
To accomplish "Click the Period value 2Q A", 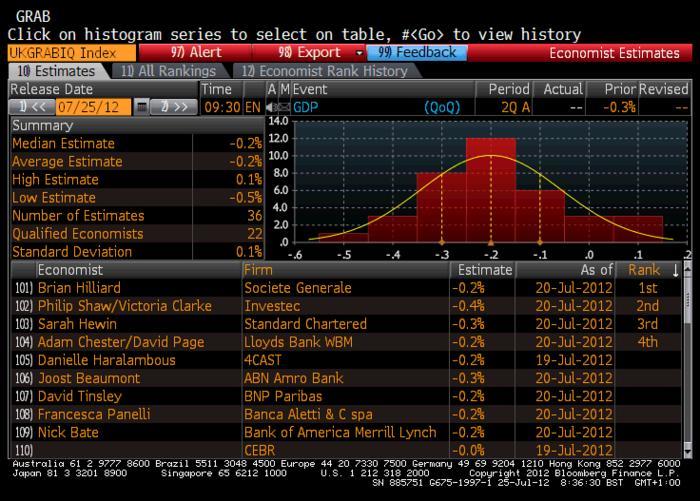I will (516, 107).
